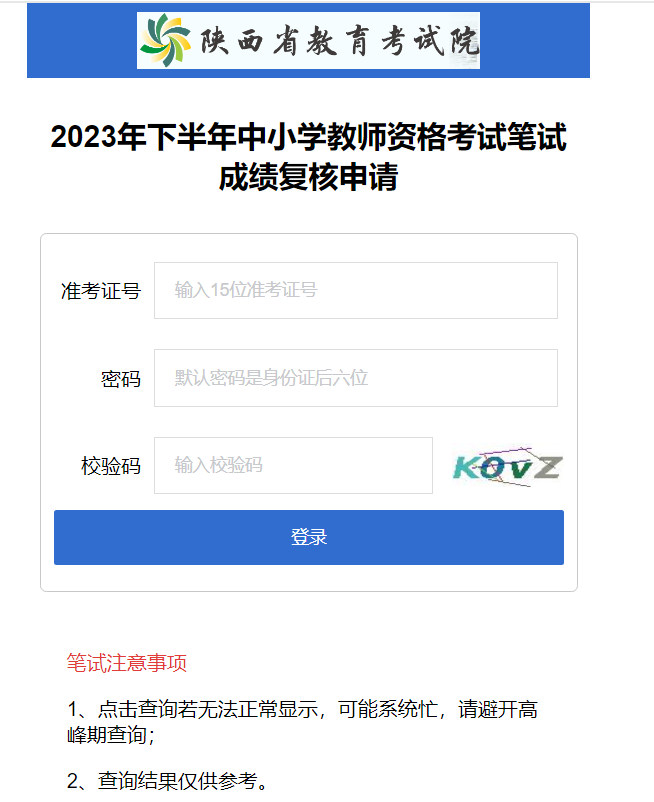Click the red 笔试注意事项 heading

point(127,663)
